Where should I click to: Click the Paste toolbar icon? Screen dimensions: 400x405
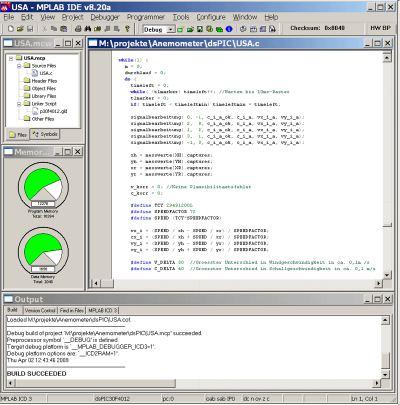[63, 29]
